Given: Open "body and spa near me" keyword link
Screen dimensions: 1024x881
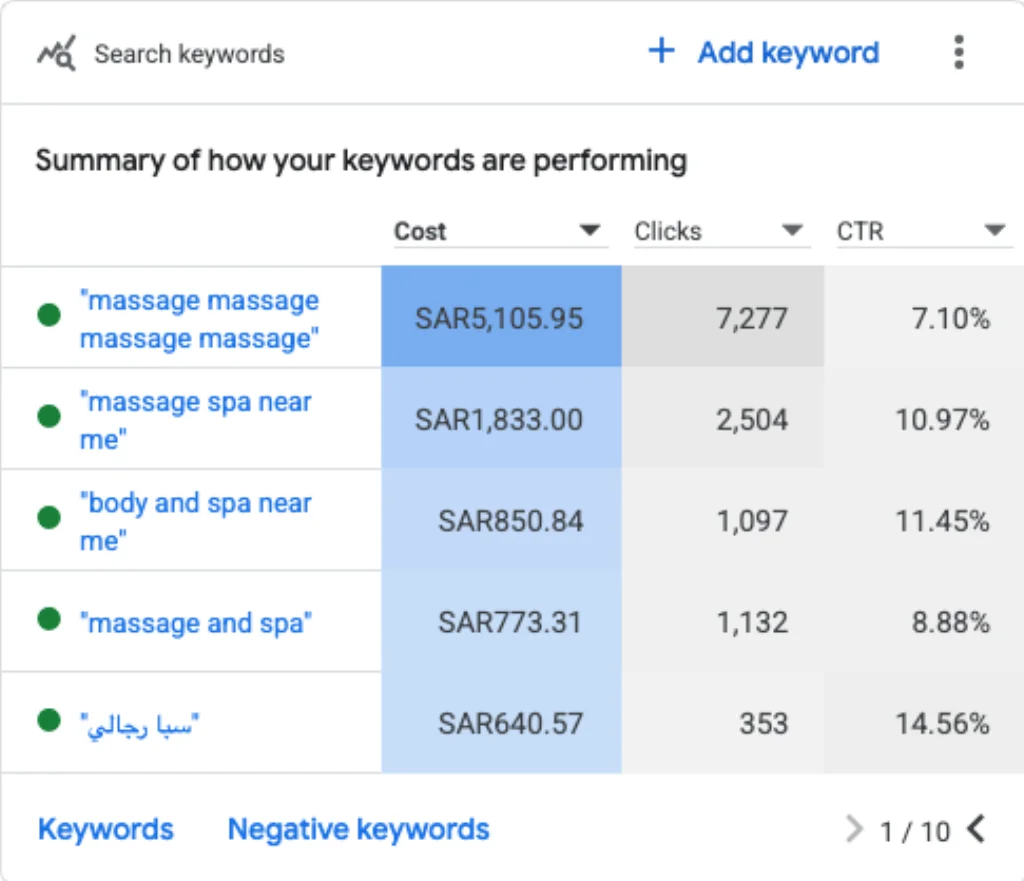Looking at the screenshot, I should (195, 521).
